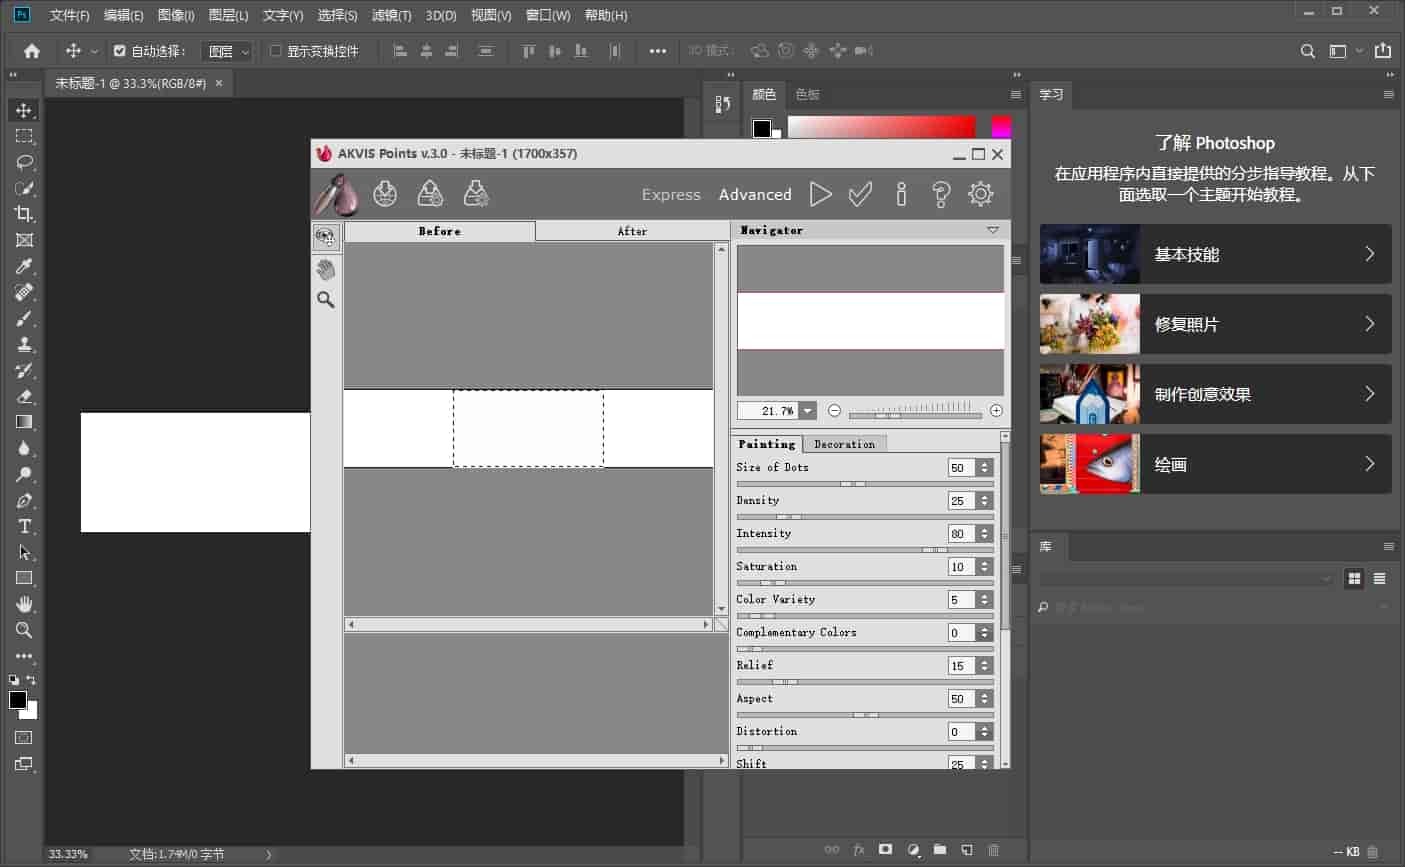Open AKVIS zoom percentage dropdown
1405x867 pixels.
click(808, 411)
